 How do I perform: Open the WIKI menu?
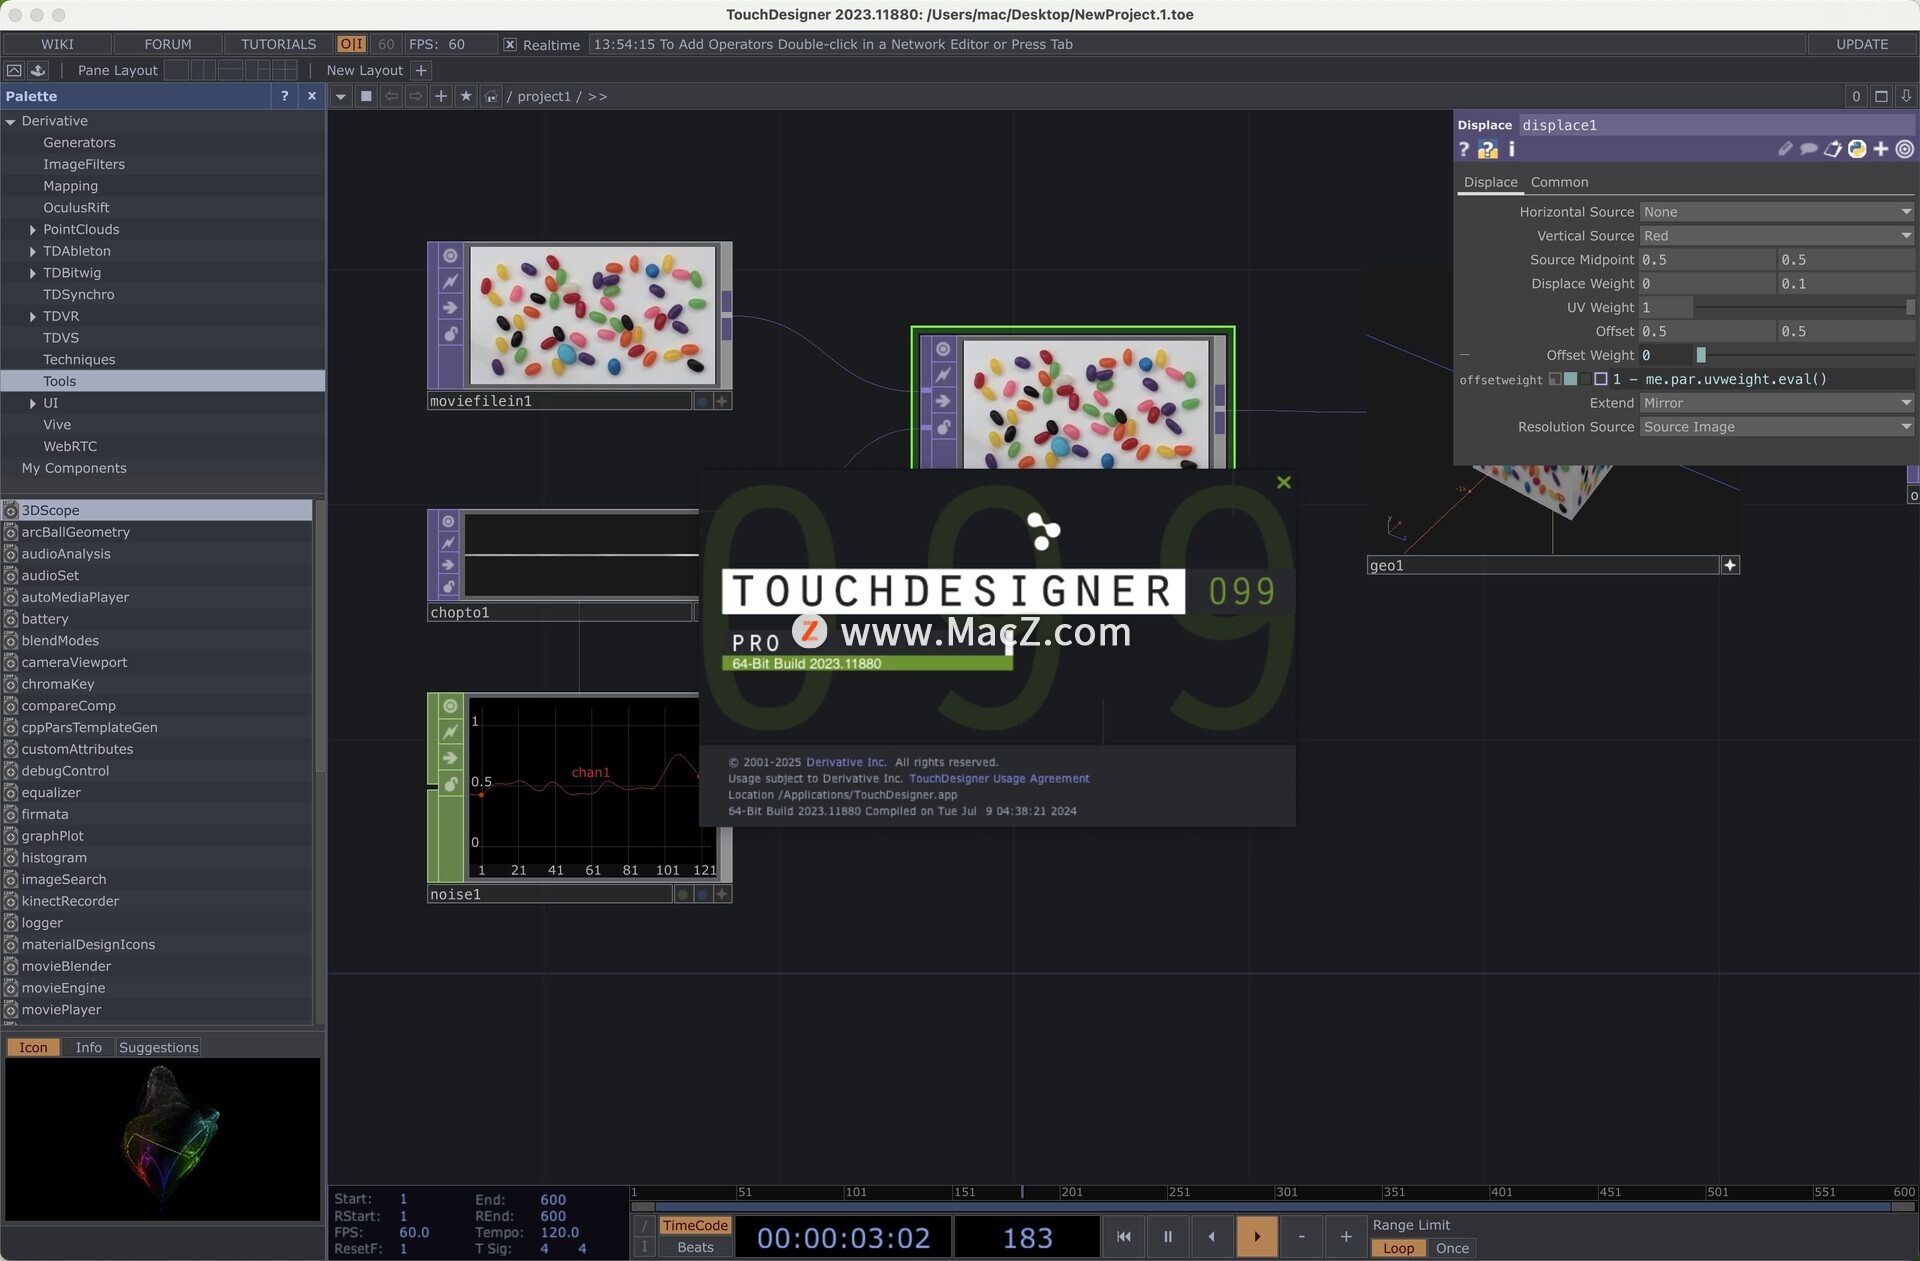57,44
